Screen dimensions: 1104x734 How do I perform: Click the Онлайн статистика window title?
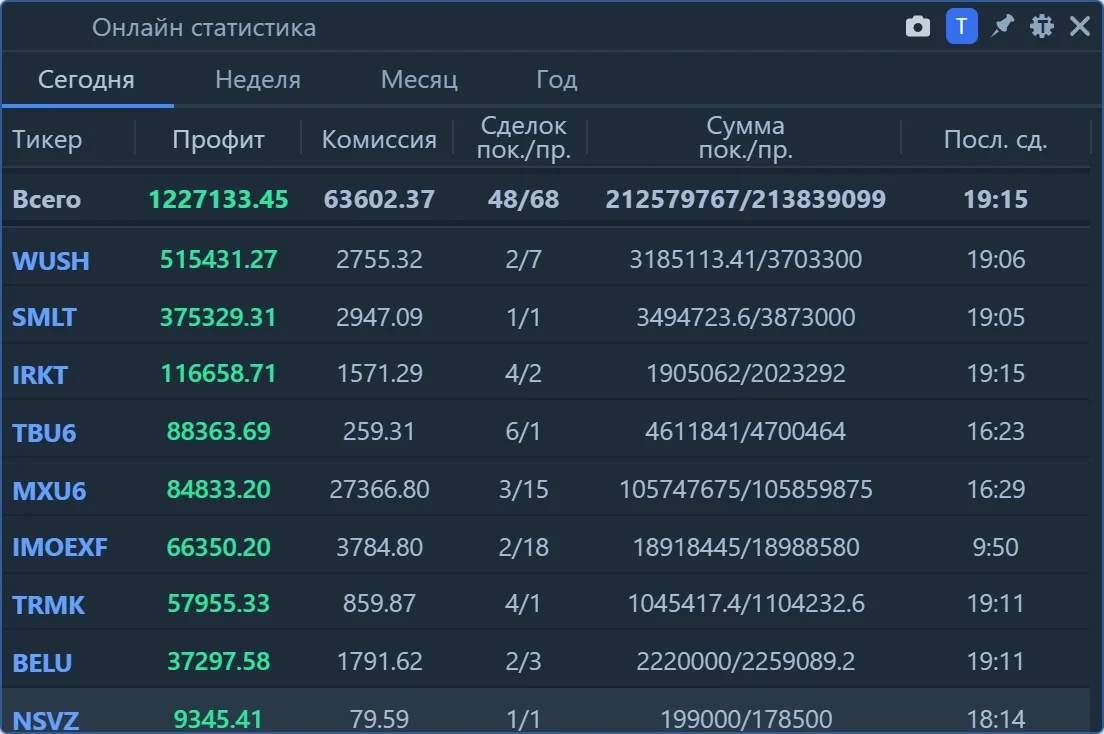tap(203, 27)
